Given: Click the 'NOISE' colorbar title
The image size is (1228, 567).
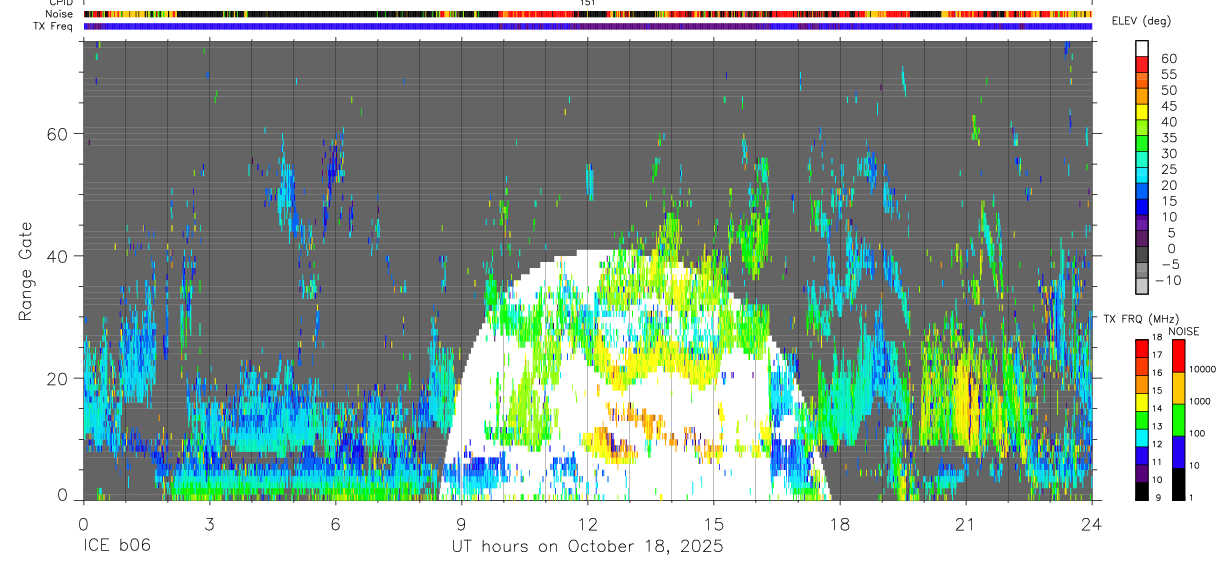Looking at the screenshot, I should pyautogui.click(x=1183, y=331).
